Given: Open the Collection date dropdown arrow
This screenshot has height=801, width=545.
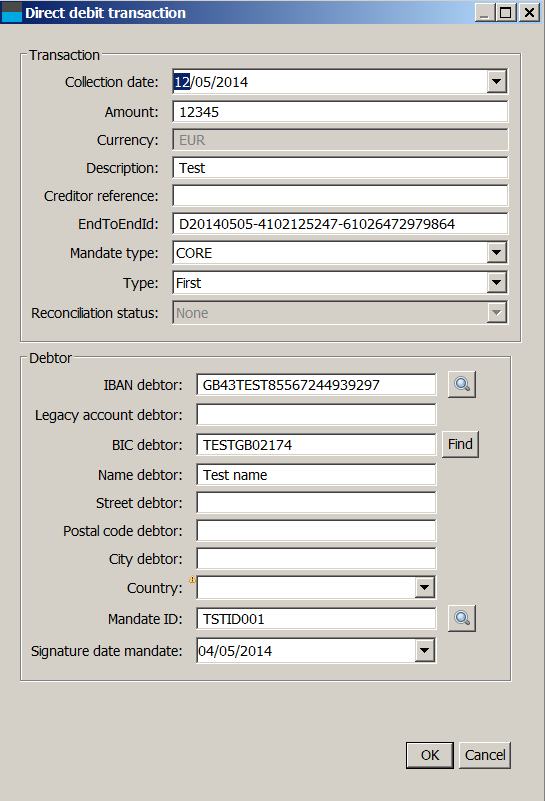Looking at the screenshot, I should 496,82.
